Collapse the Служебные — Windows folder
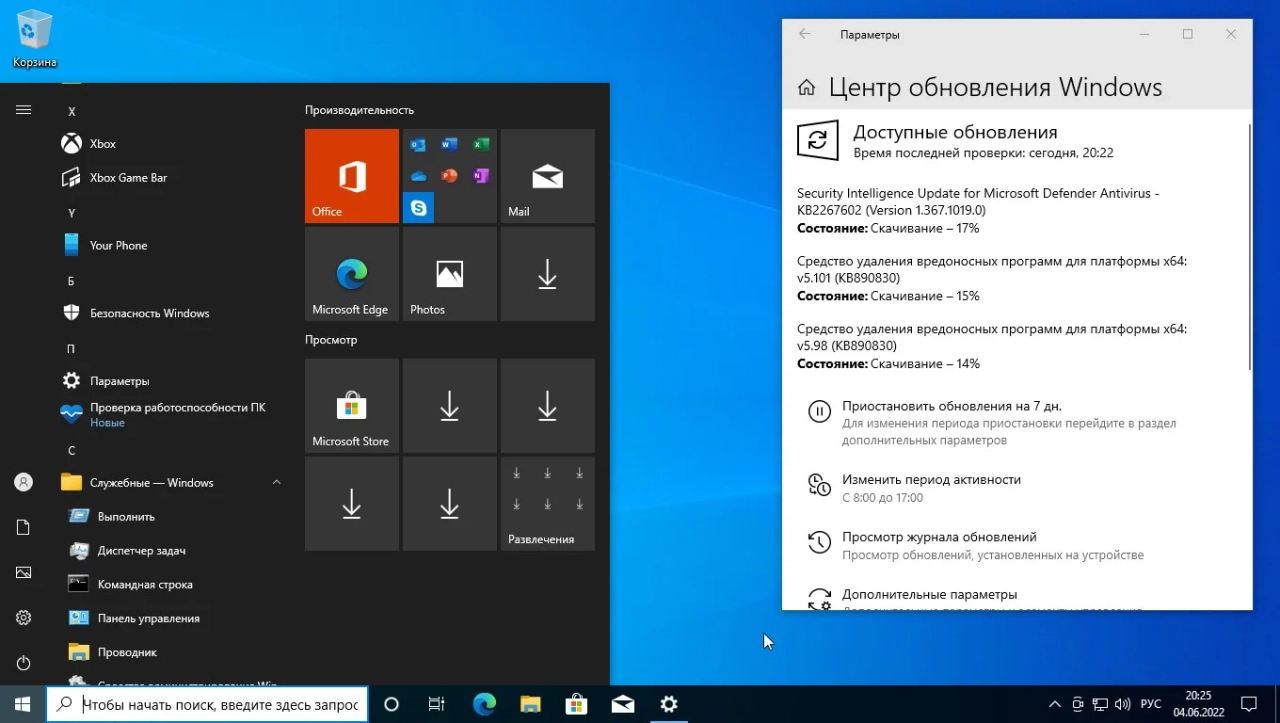This screenshot has width=1280, height=723. click(x=170, y=483)
